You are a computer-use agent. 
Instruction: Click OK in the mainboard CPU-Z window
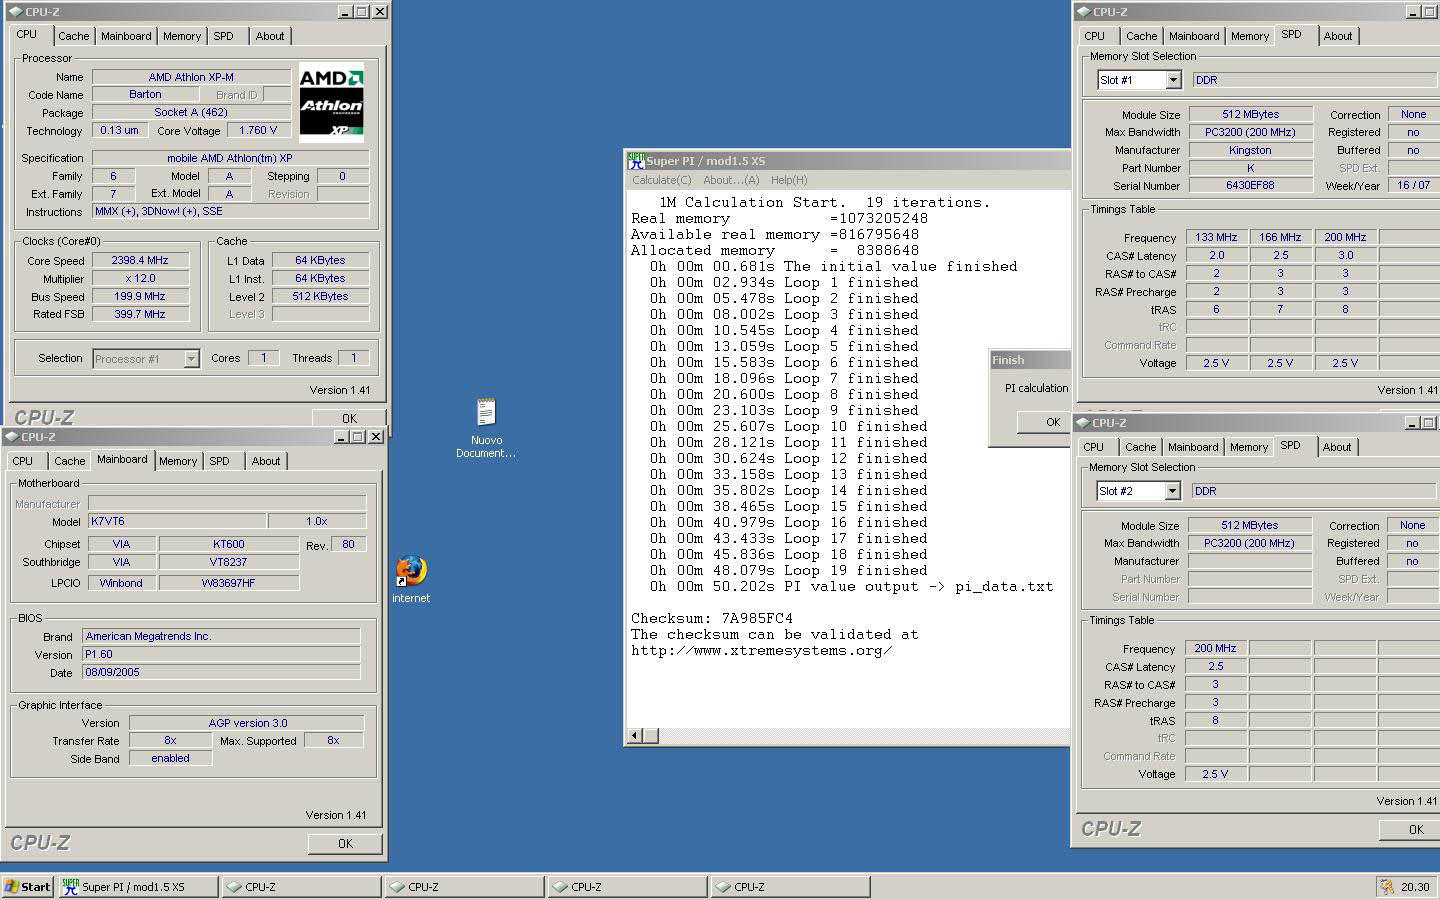[x=345, y=843]
